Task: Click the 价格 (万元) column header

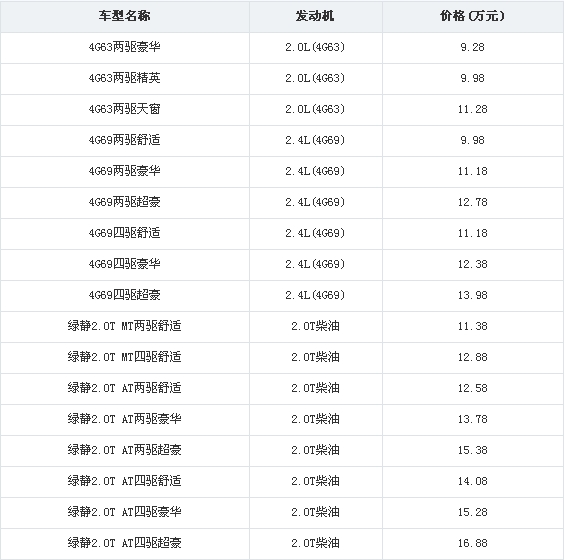Action: coord(472,16)
